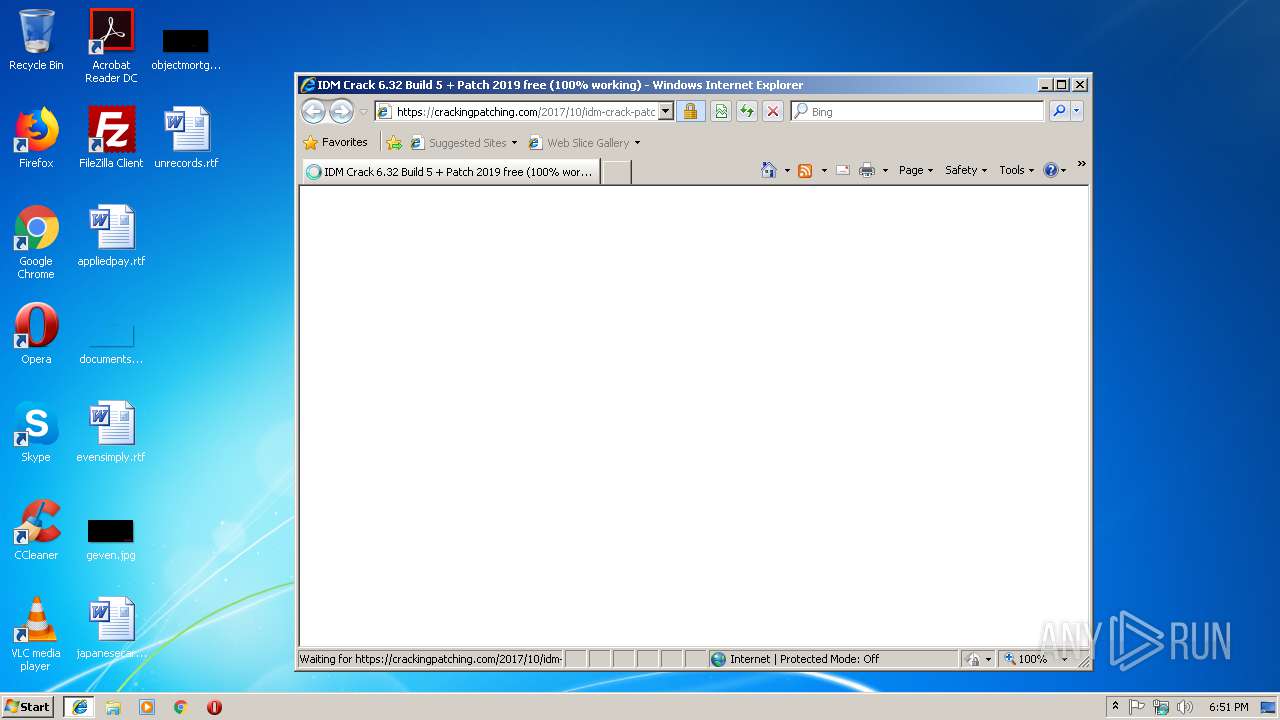
Task: Open the Tools menu
Action: [1017, 170]
